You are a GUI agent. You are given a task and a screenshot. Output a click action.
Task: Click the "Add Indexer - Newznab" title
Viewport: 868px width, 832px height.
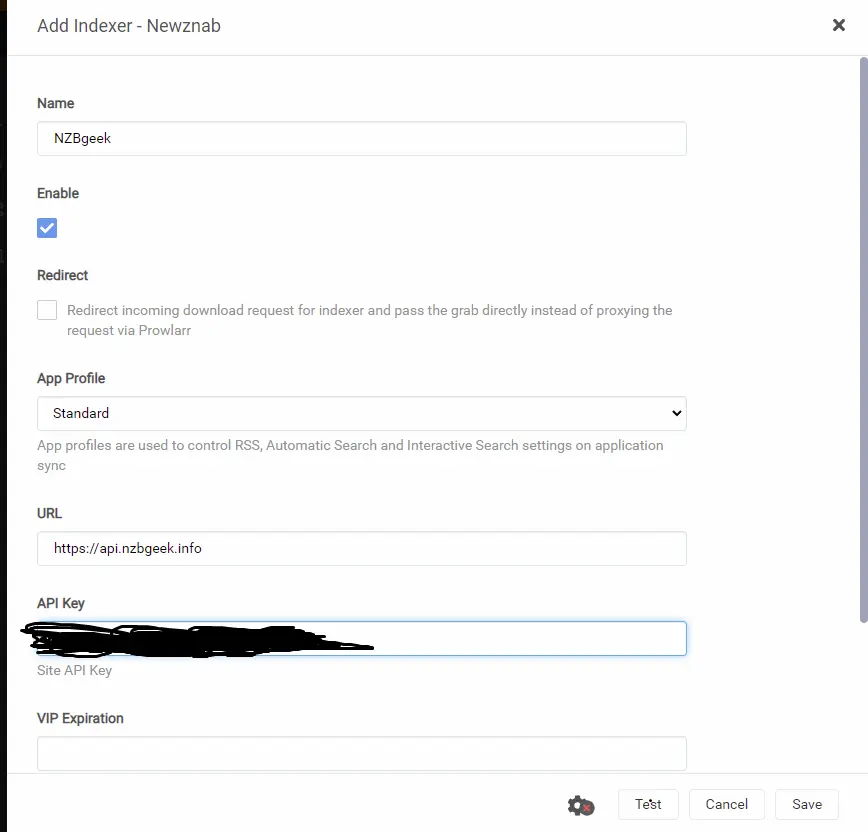[129, 26]
